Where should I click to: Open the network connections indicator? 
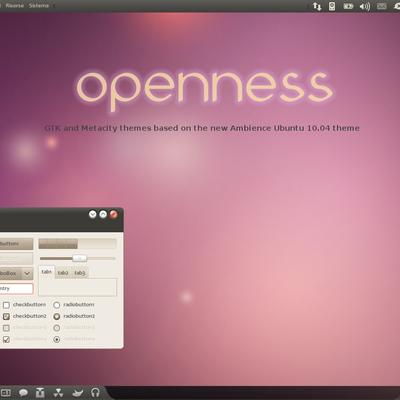pyautogui.click(x=317, y=6)
